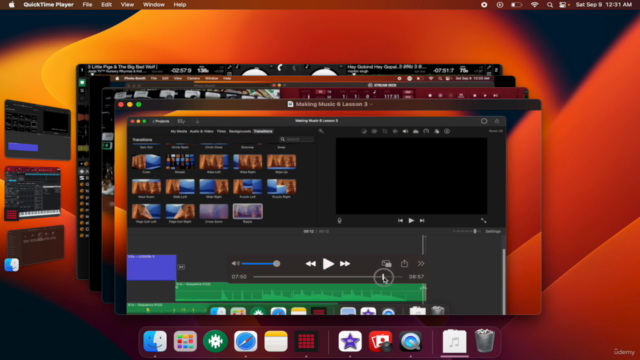Viewport: 640px width, 360px height.
Task: Click the QuickTime playback scrubber bar
Action: pos(328,277)
